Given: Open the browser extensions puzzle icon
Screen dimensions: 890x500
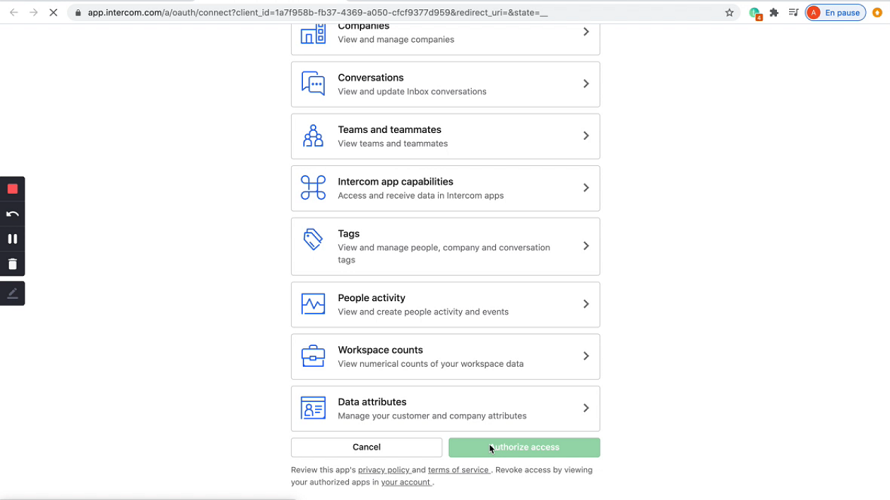Looking at the screenshot, I should click(774, 12).
